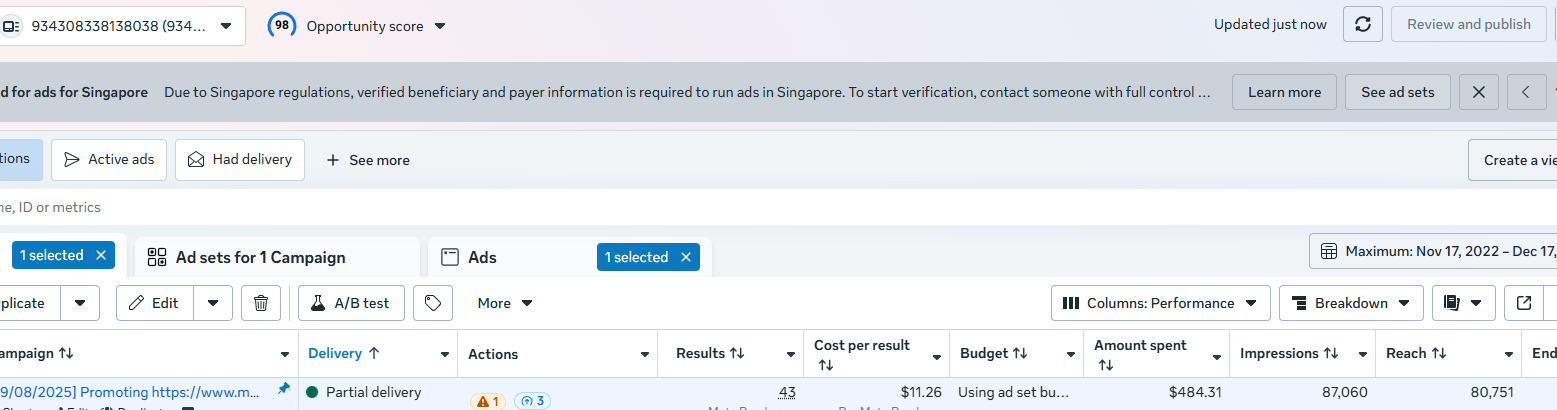
Task: Open the reports icon dropdown
Action: [1464, 303]
